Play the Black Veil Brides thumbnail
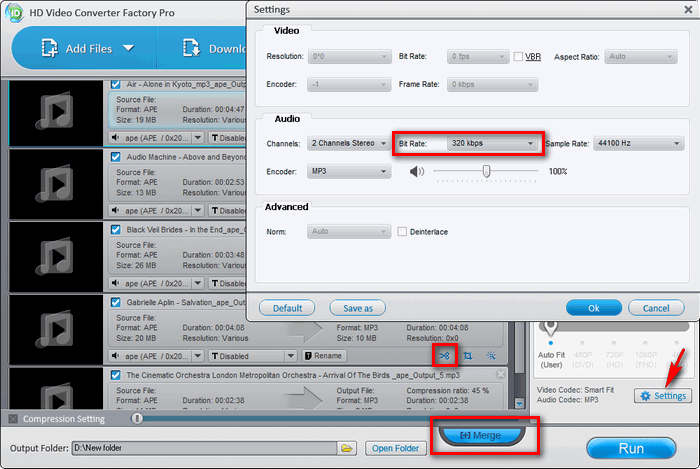Viewport: 700px width, 469px height. click(x=56, y=256)
